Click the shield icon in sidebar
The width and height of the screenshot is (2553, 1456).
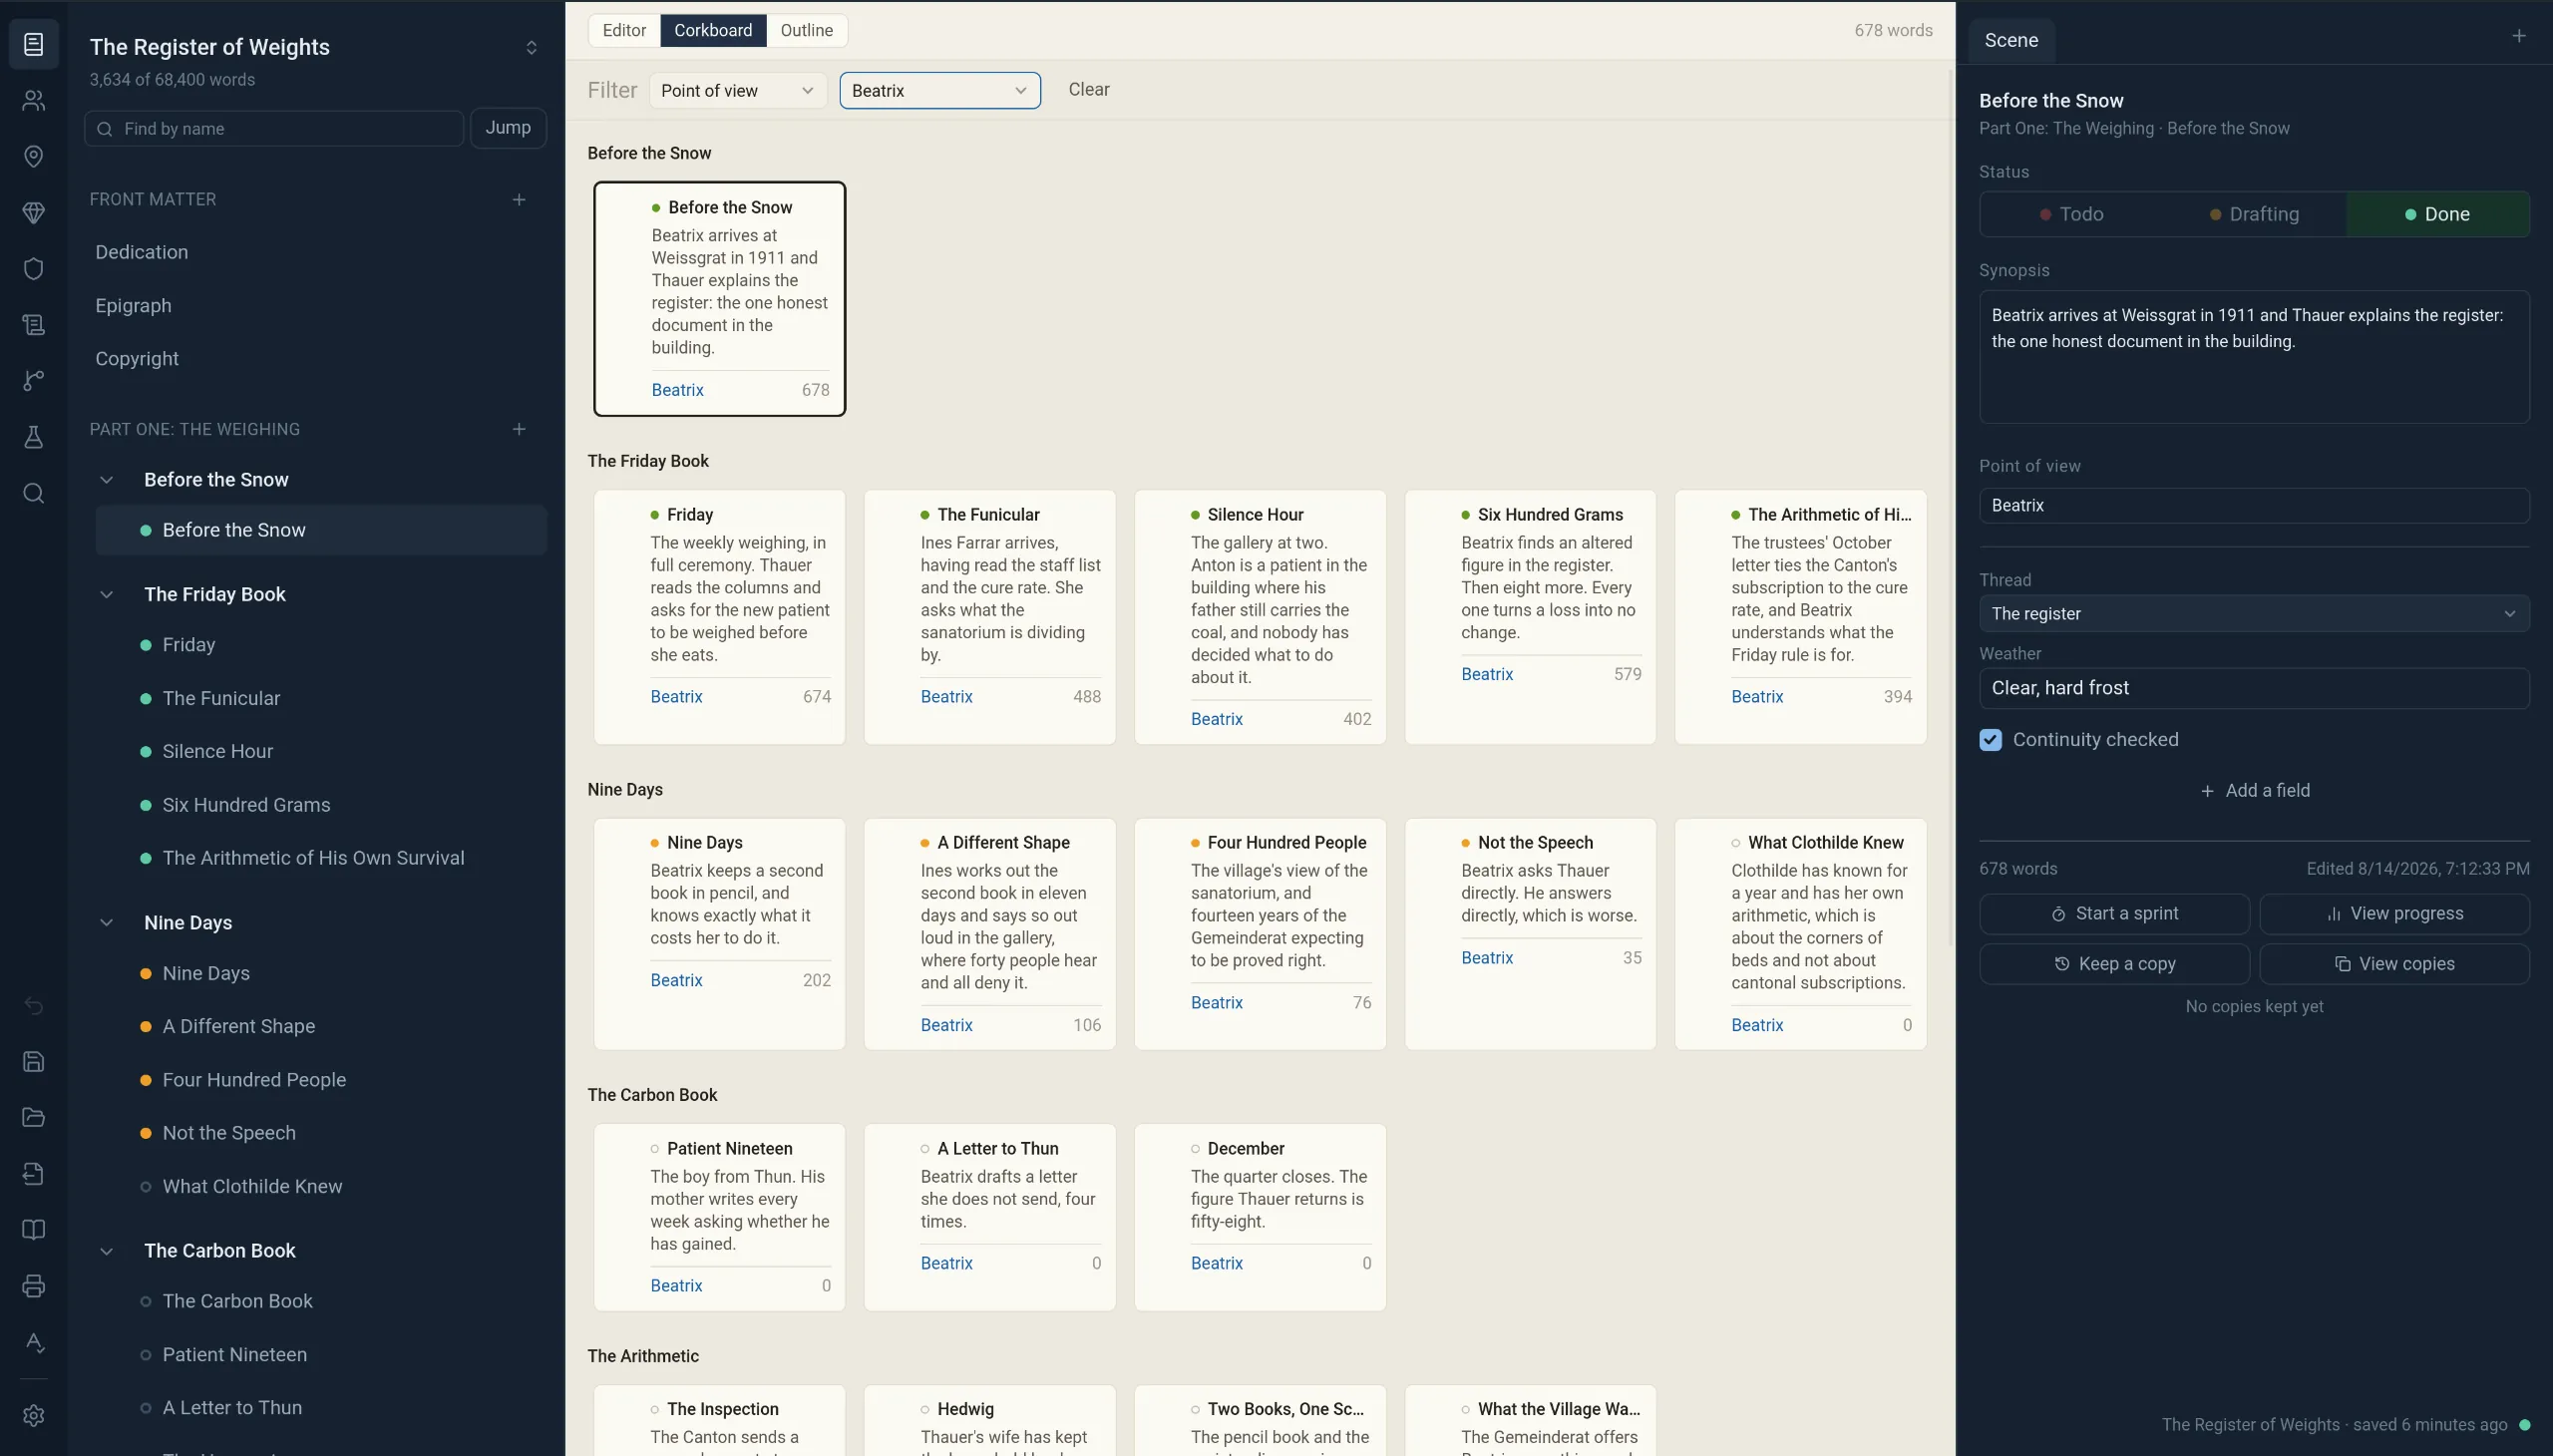(x=33, y=268)
